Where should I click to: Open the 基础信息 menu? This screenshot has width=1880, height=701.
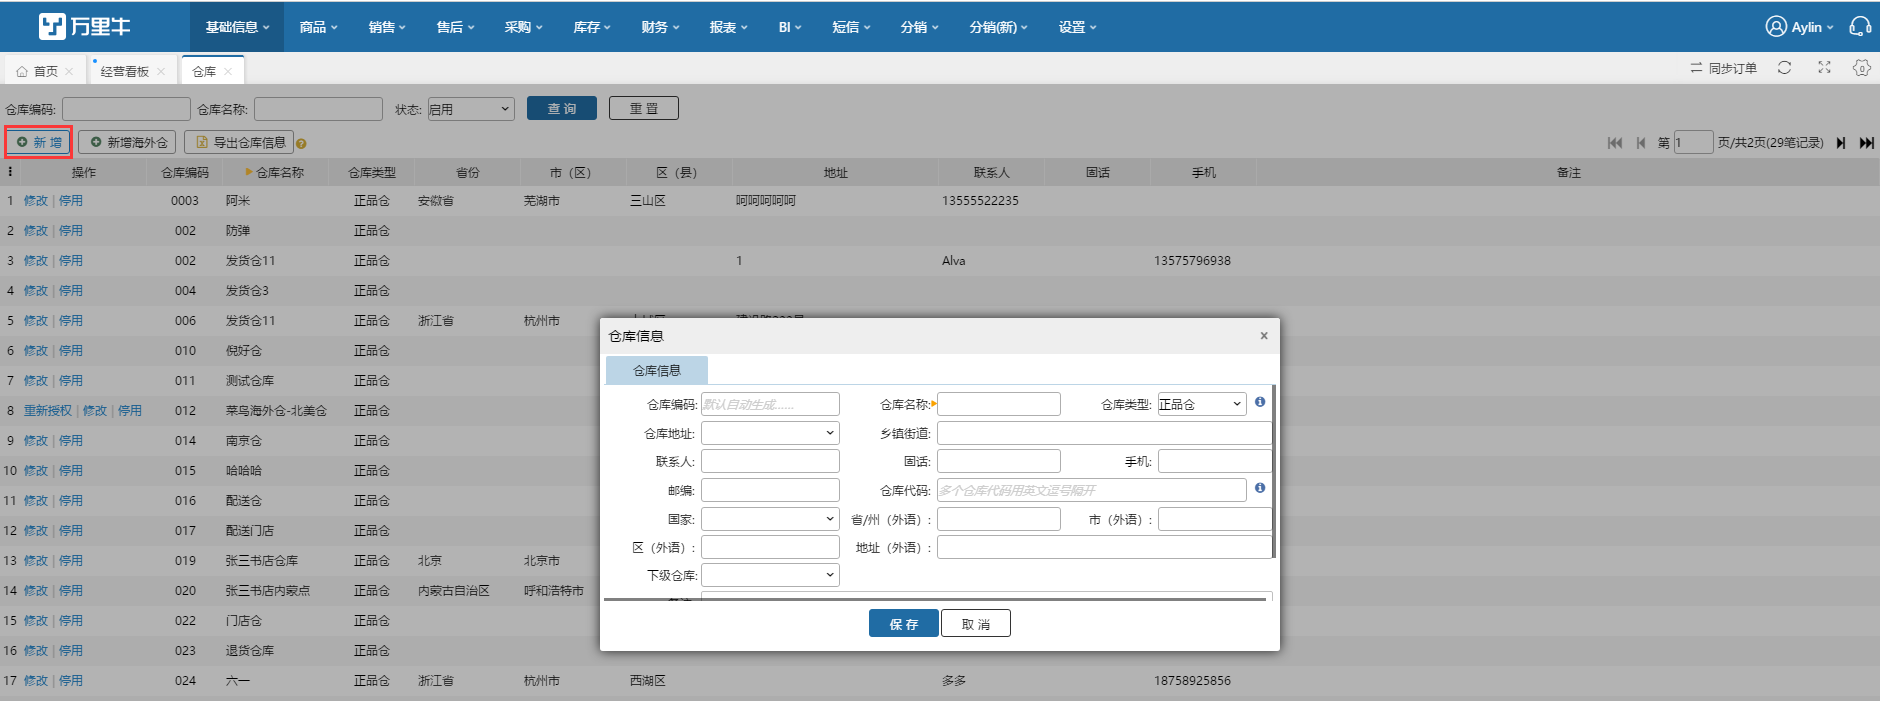(x=237, y=27)
